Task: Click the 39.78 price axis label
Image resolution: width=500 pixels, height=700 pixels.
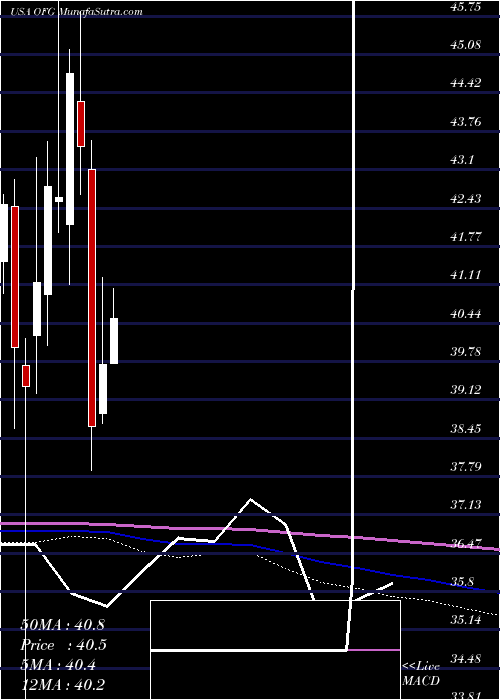Action: click(x=466, y=352)
